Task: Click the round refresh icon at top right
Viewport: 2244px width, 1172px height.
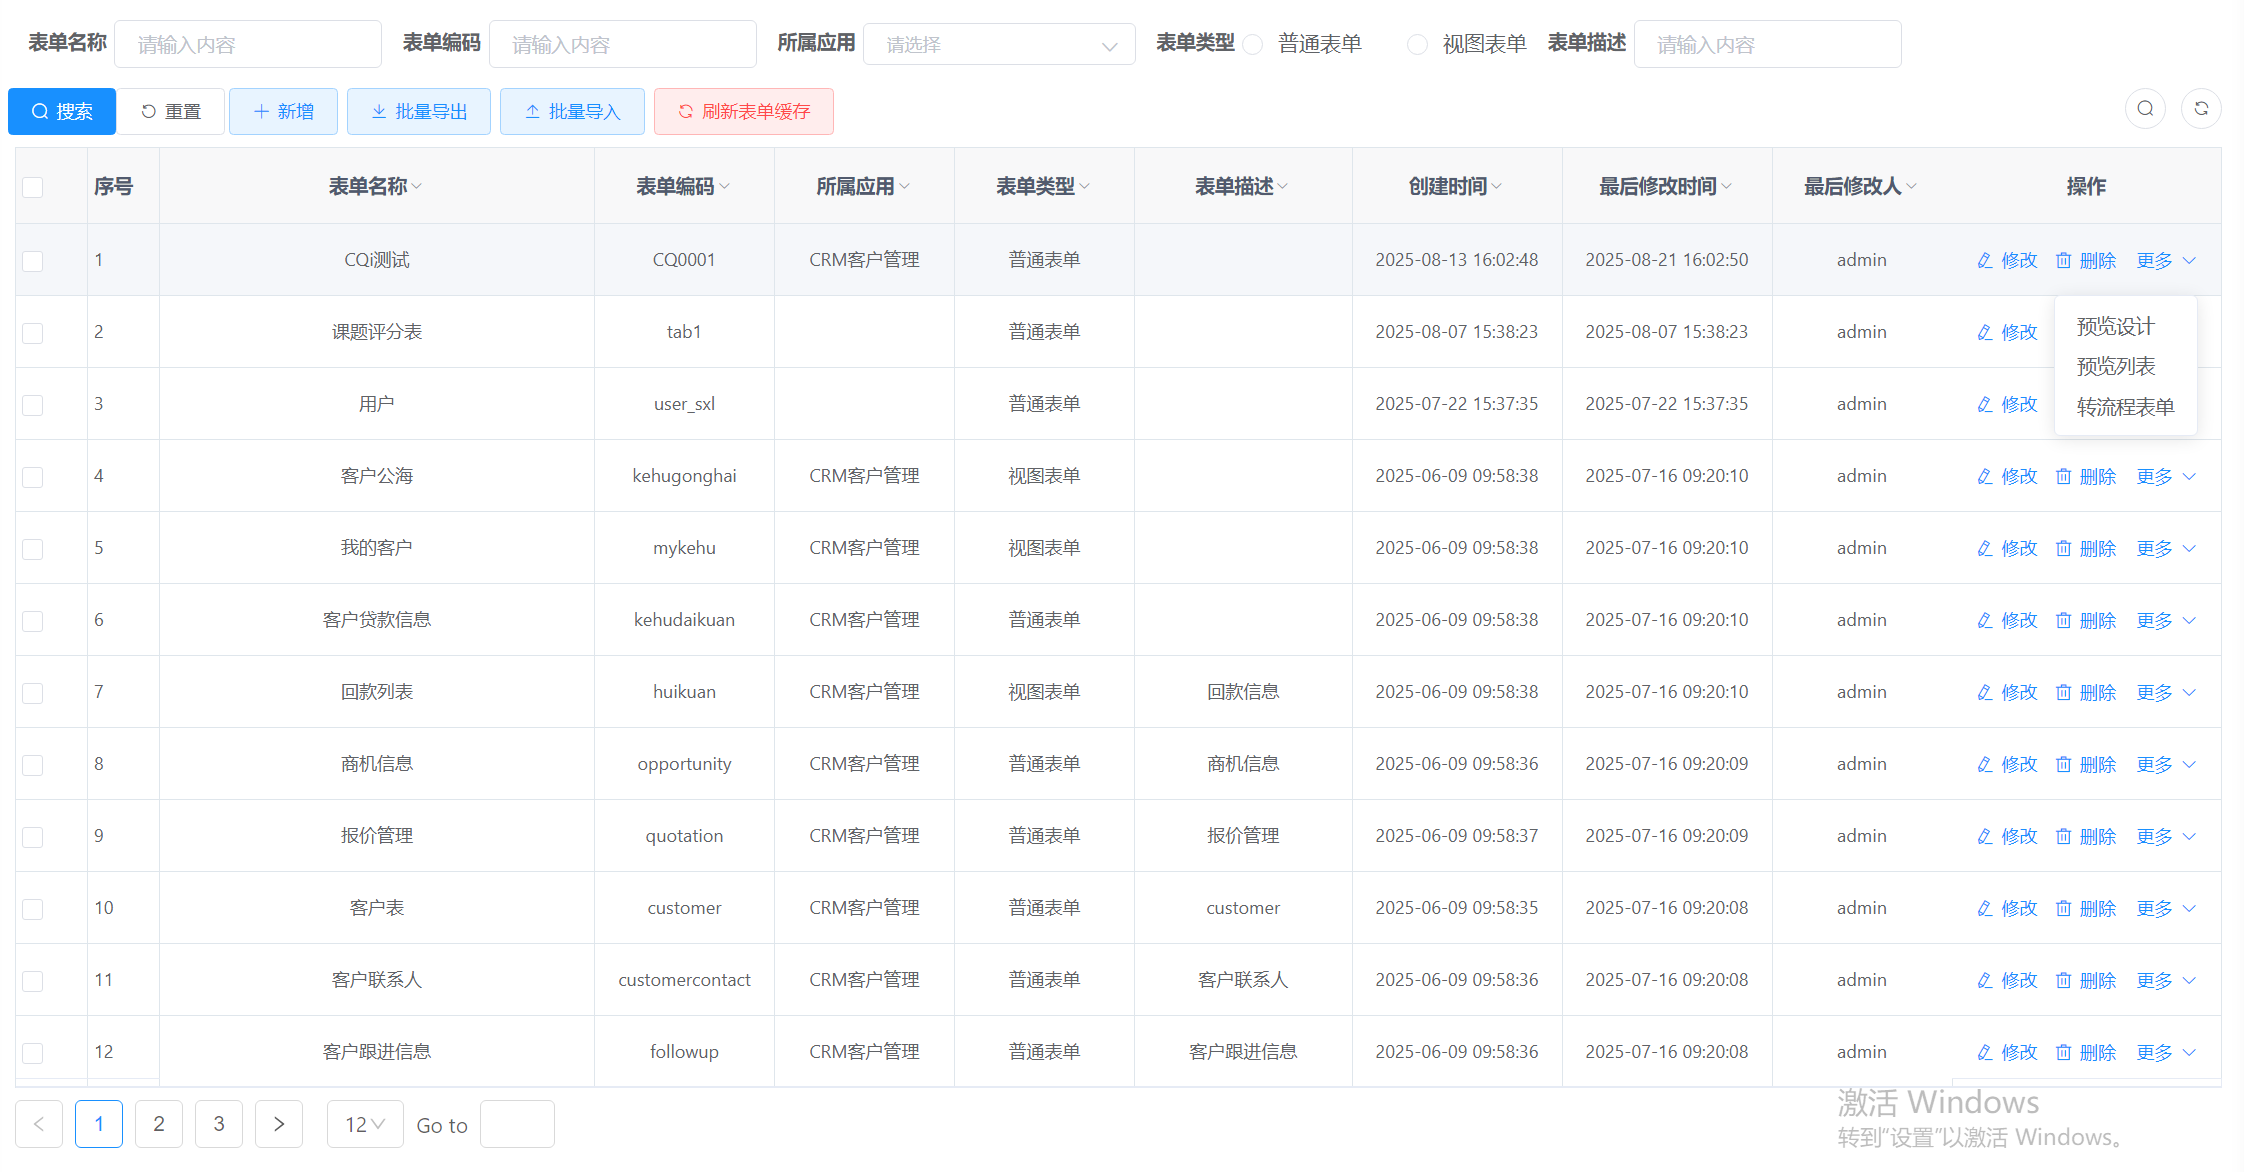Action: pos(2201,109)
